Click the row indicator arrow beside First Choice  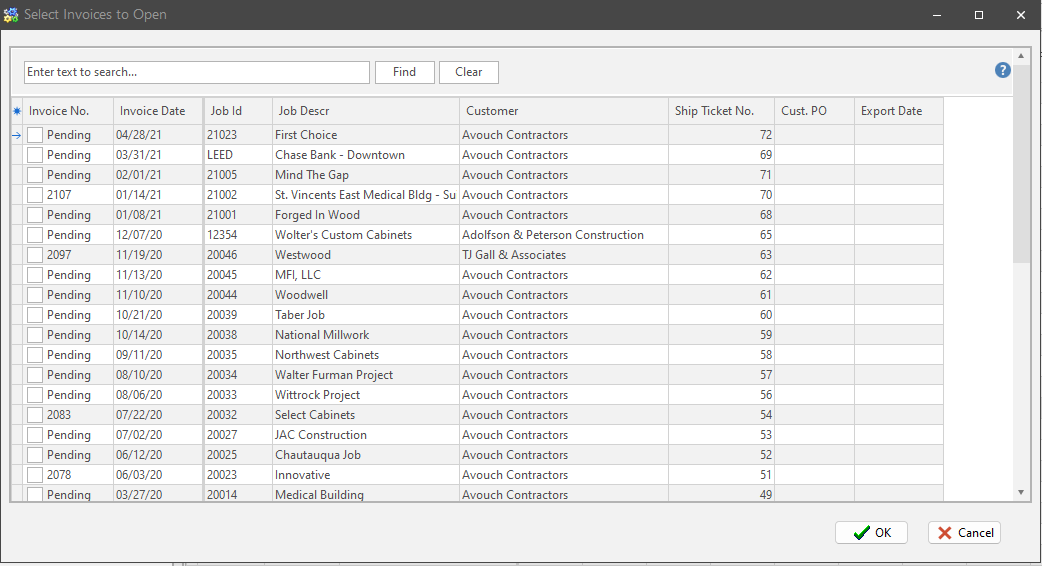click(x=16, y=135)
